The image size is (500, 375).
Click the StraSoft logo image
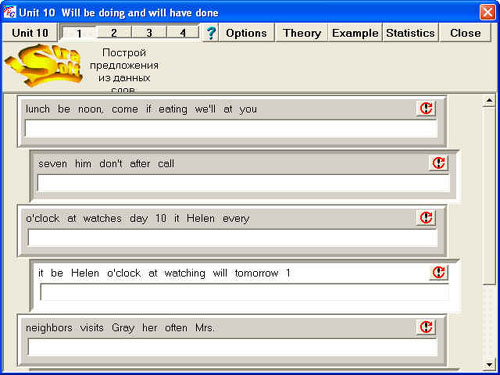(x=44, y=65)
